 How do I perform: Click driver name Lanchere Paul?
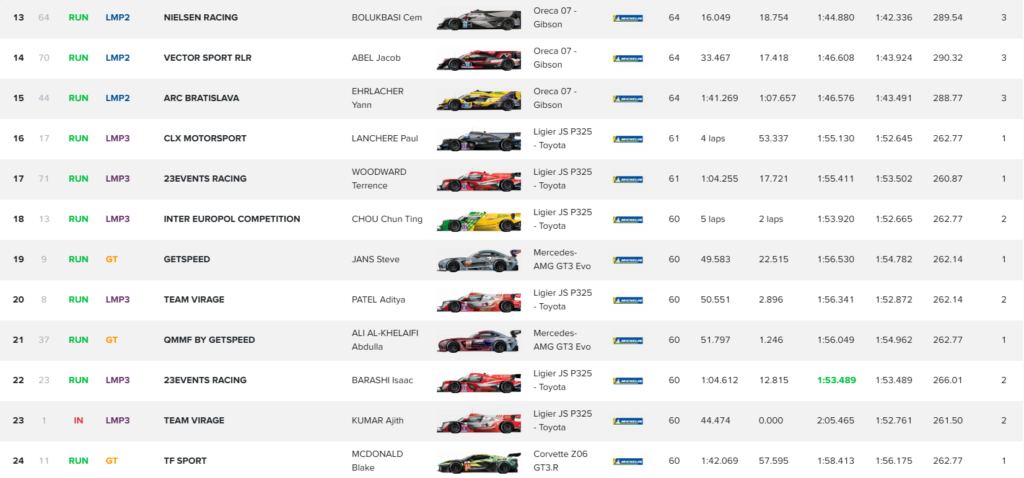coord(384,139)
